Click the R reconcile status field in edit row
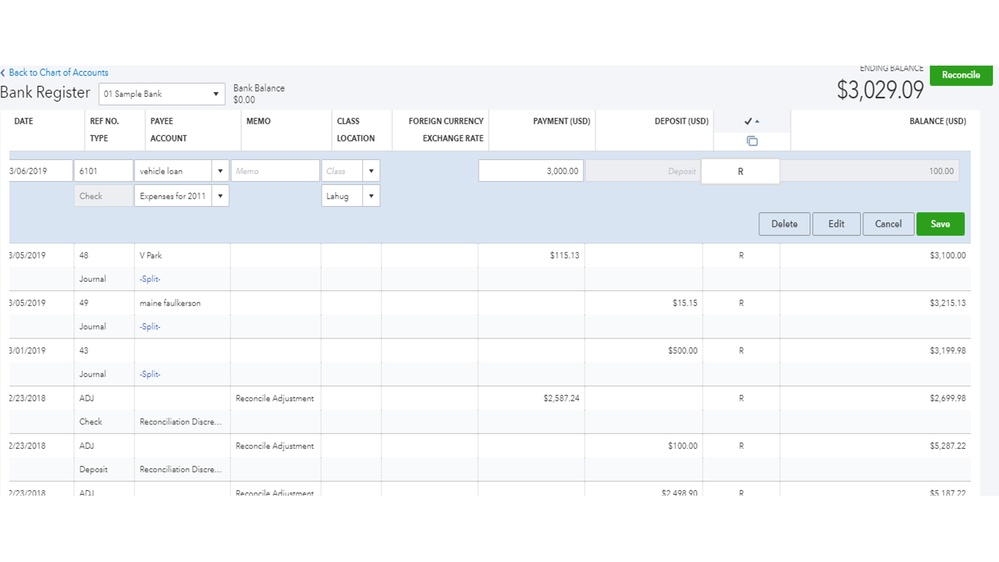The height and width of the screenshot is (562, 999). pos(741,171)
